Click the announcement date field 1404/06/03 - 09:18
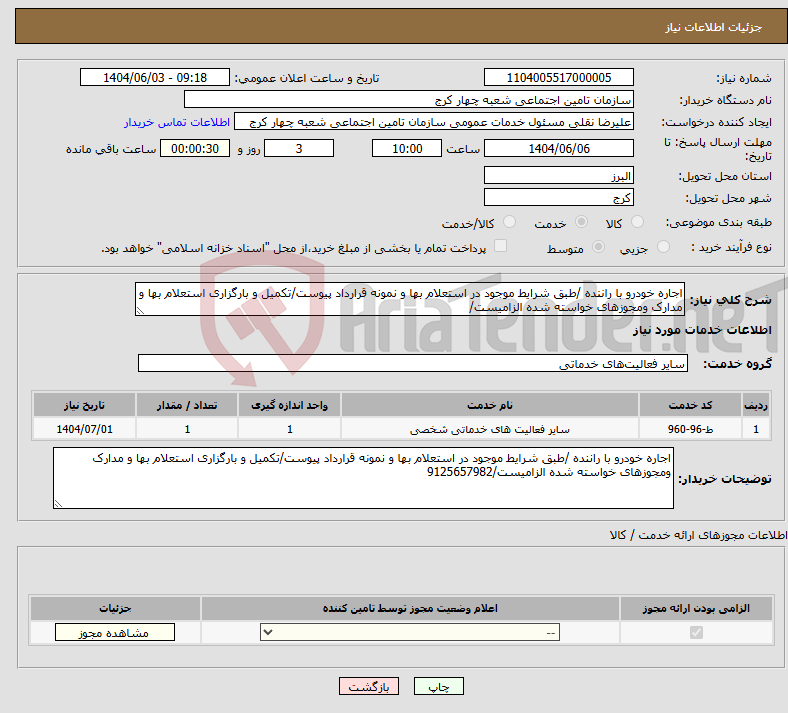Viewport: 788px width, 713px height. [x=155, y=77]
